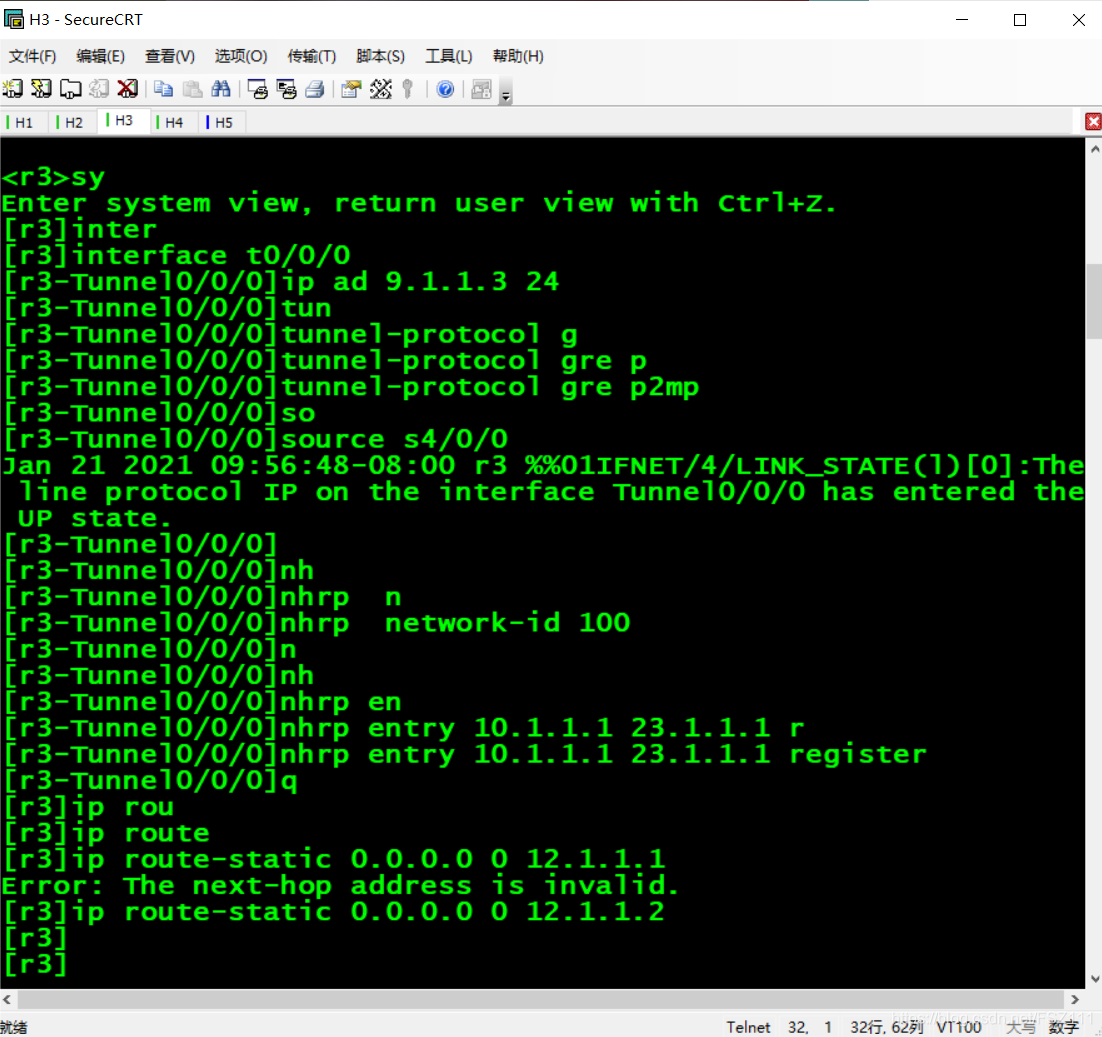Click the Print Selection icon
The image size is (1102, 1037).
tap(287, 89)
